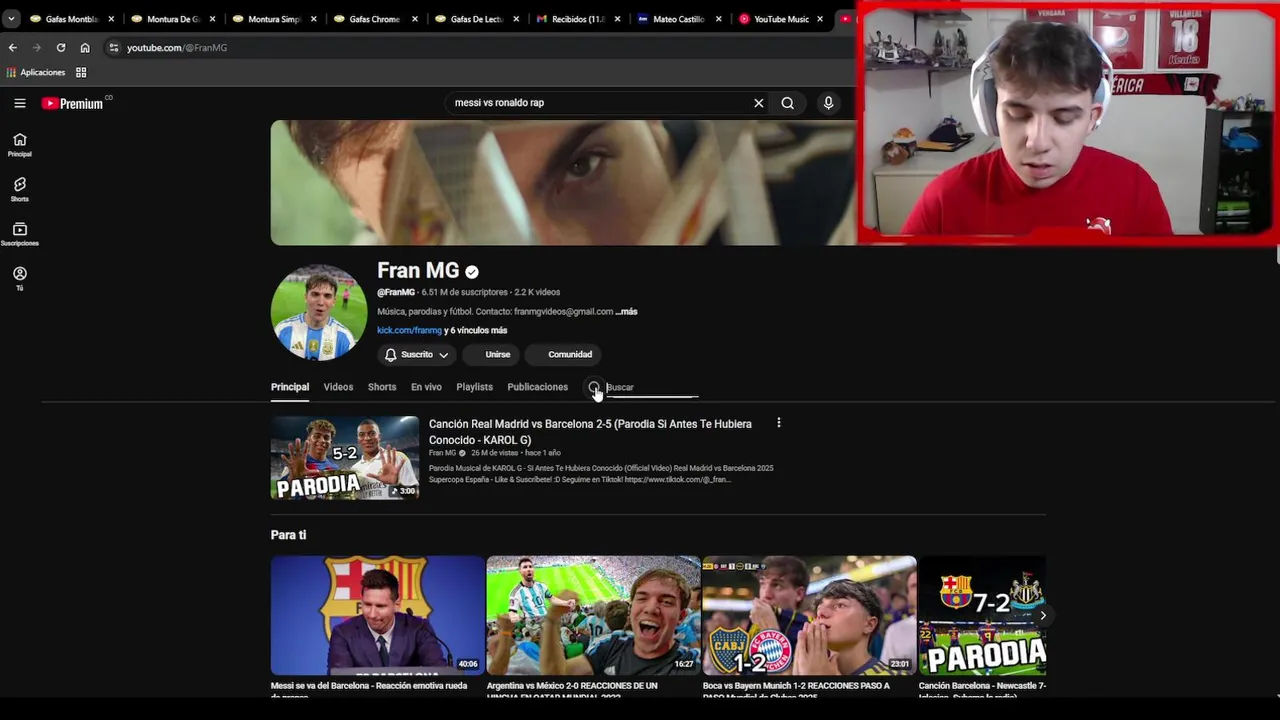Open three-dot menu for the featured video
Image resolution: width=1280 pixels, height=720 pixels.
coord(779,423)
